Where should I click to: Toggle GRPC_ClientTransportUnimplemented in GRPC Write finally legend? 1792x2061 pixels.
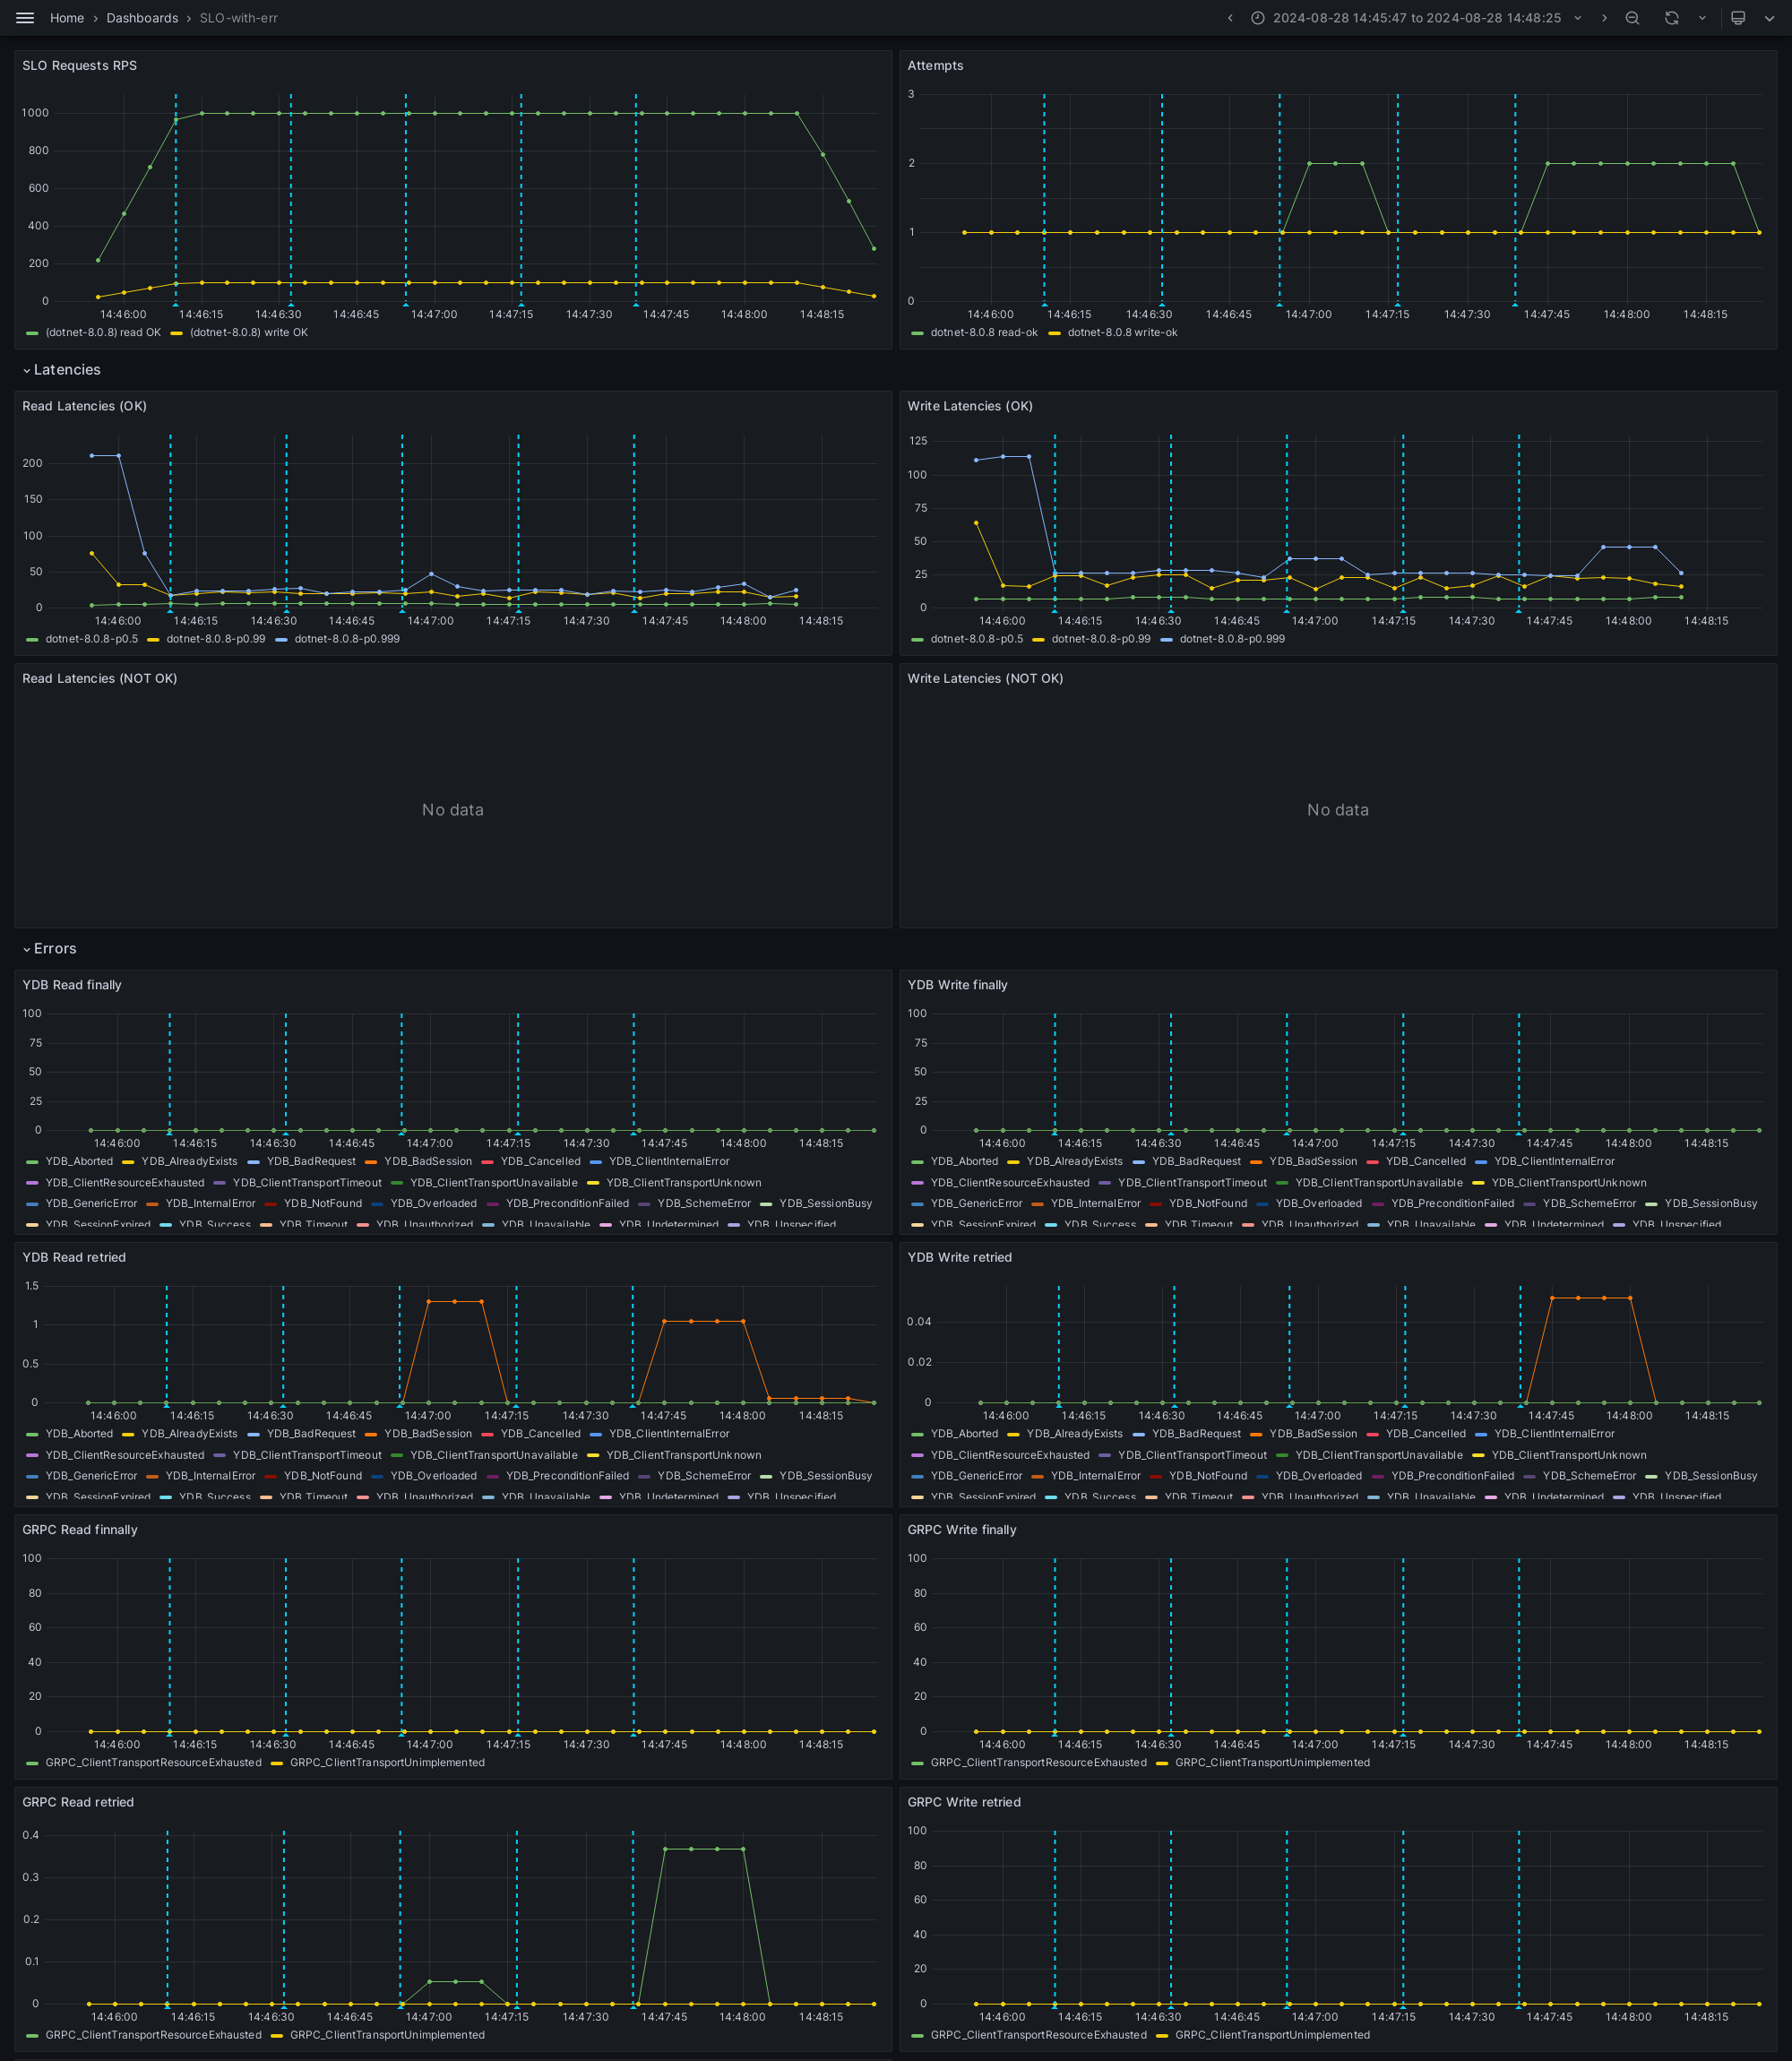pyautogui.click(x=1273, y=1763)
